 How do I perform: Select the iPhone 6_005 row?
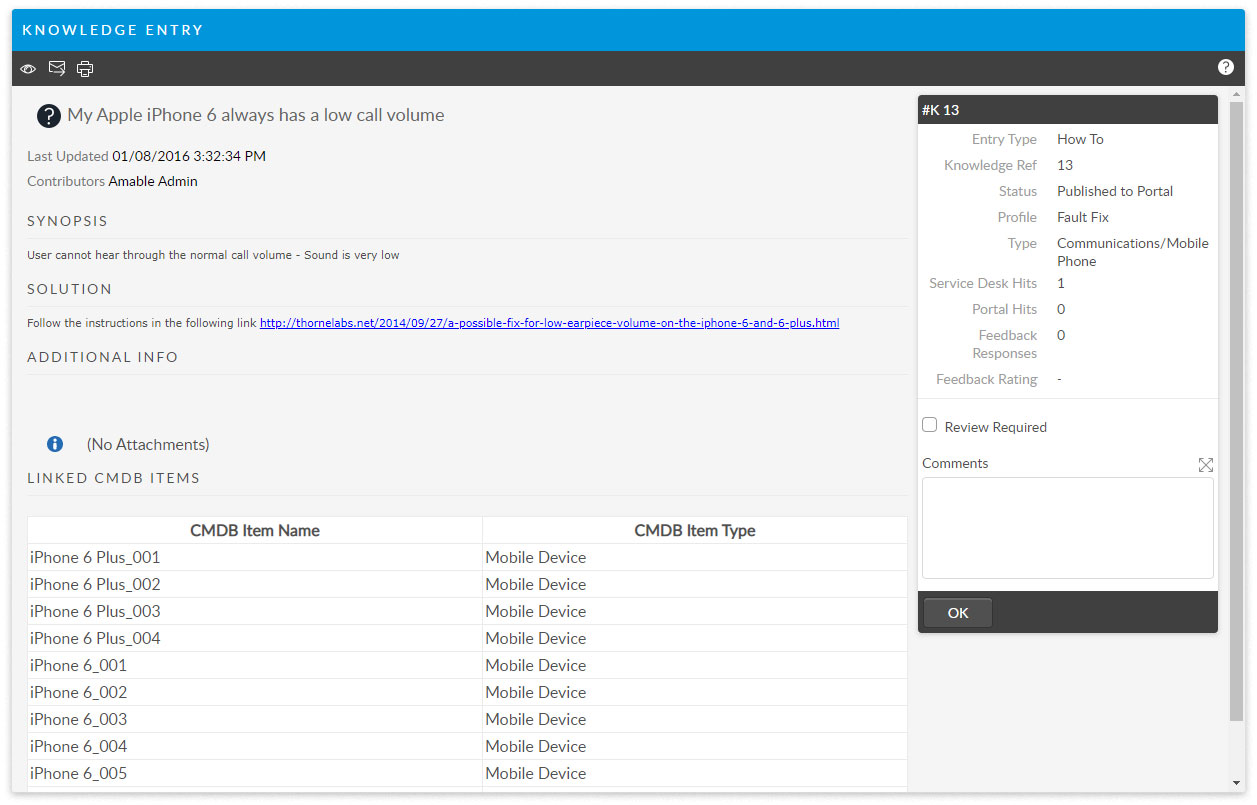click(467, 773)
